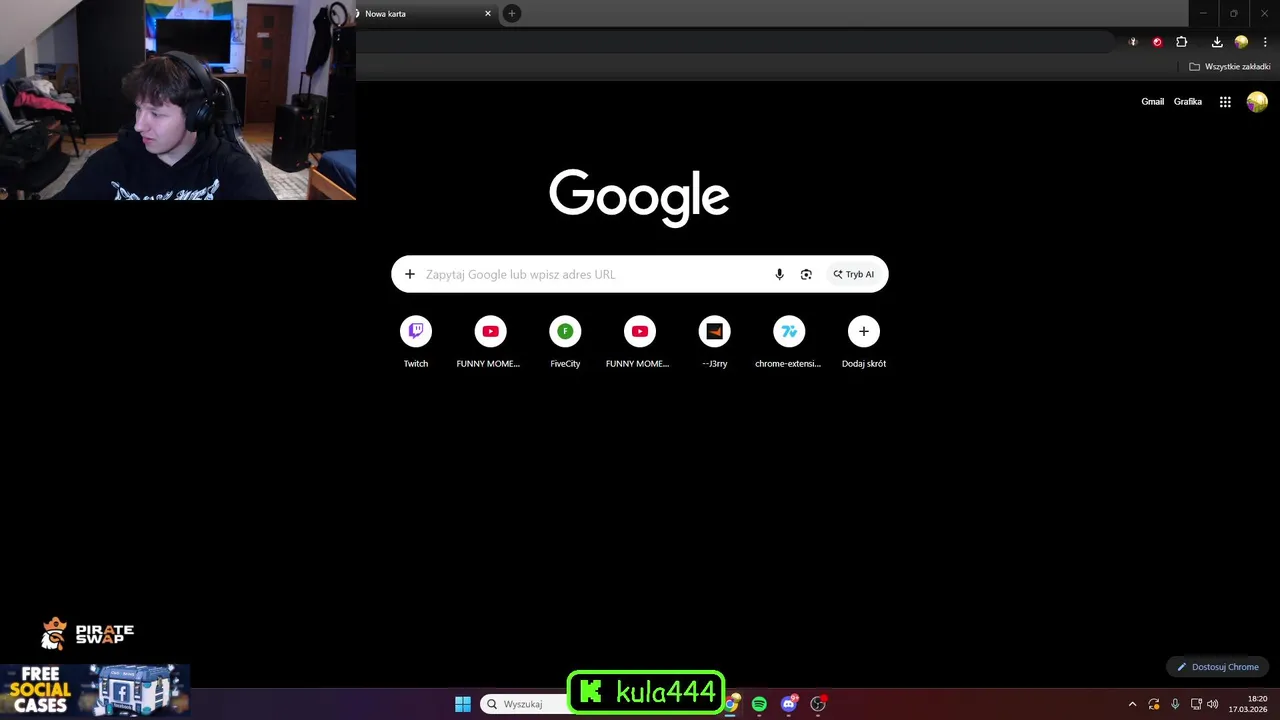Open the round taskbar app beside Discord
Viewport: 1280px width, 720px height.
818,704
